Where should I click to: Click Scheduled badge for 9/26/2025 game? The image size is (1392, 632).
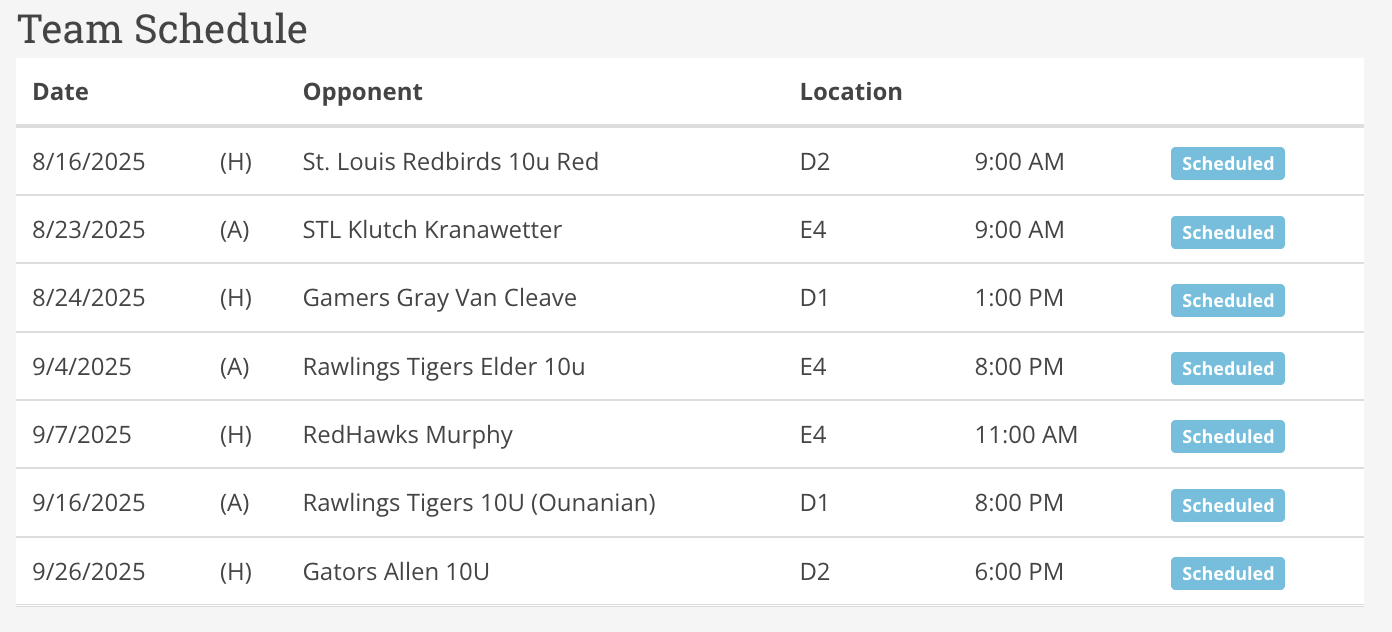tap(1227, 573)
